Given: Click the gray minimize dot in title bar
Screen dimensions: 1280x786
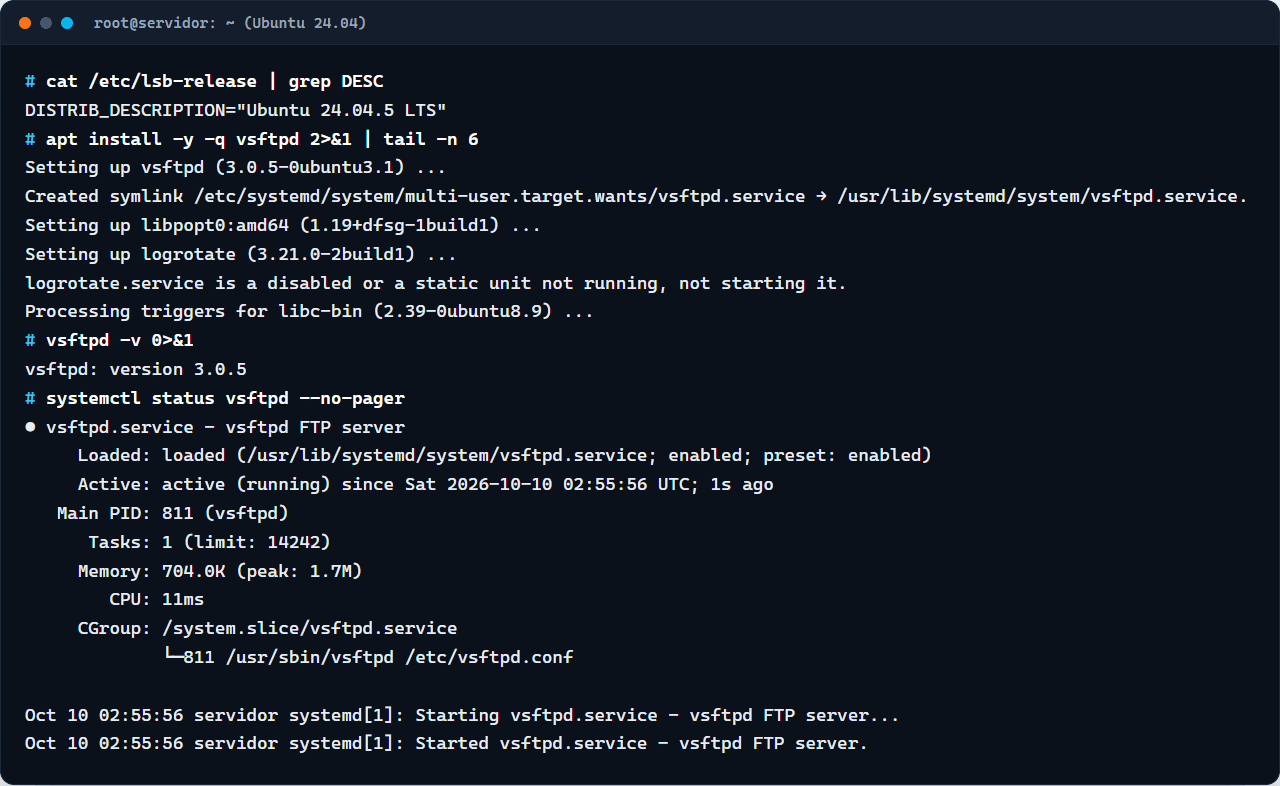Looking at the screenshot, I should (x=46, y=23).
